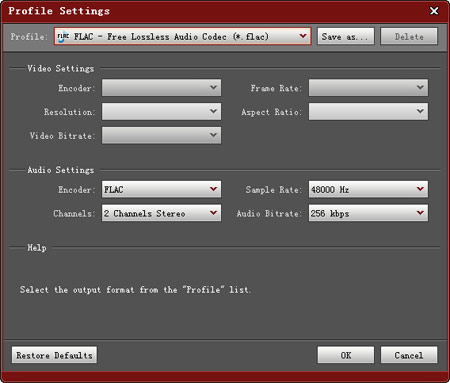Viewport: 450px width, 383px height.
Task: Click the Delete button
Action: click(x=409, y=36)
